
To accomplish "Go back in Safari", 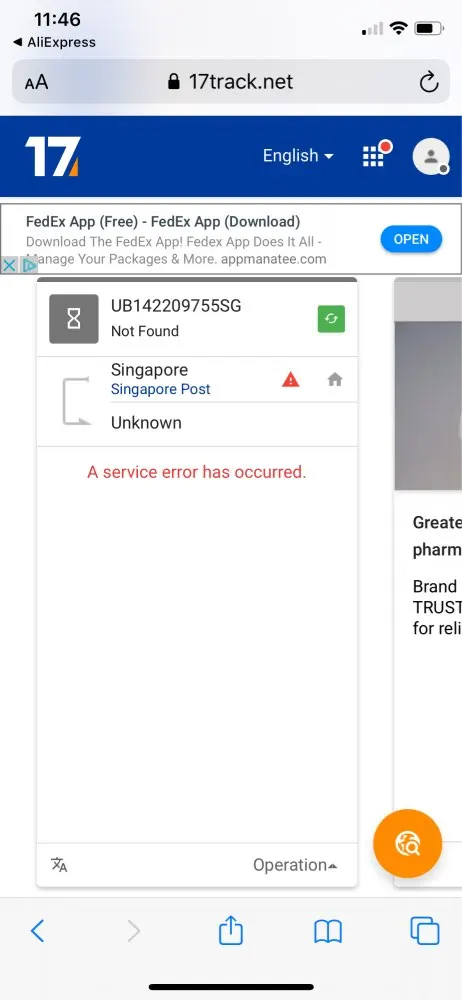I will (x=38, y=932).
